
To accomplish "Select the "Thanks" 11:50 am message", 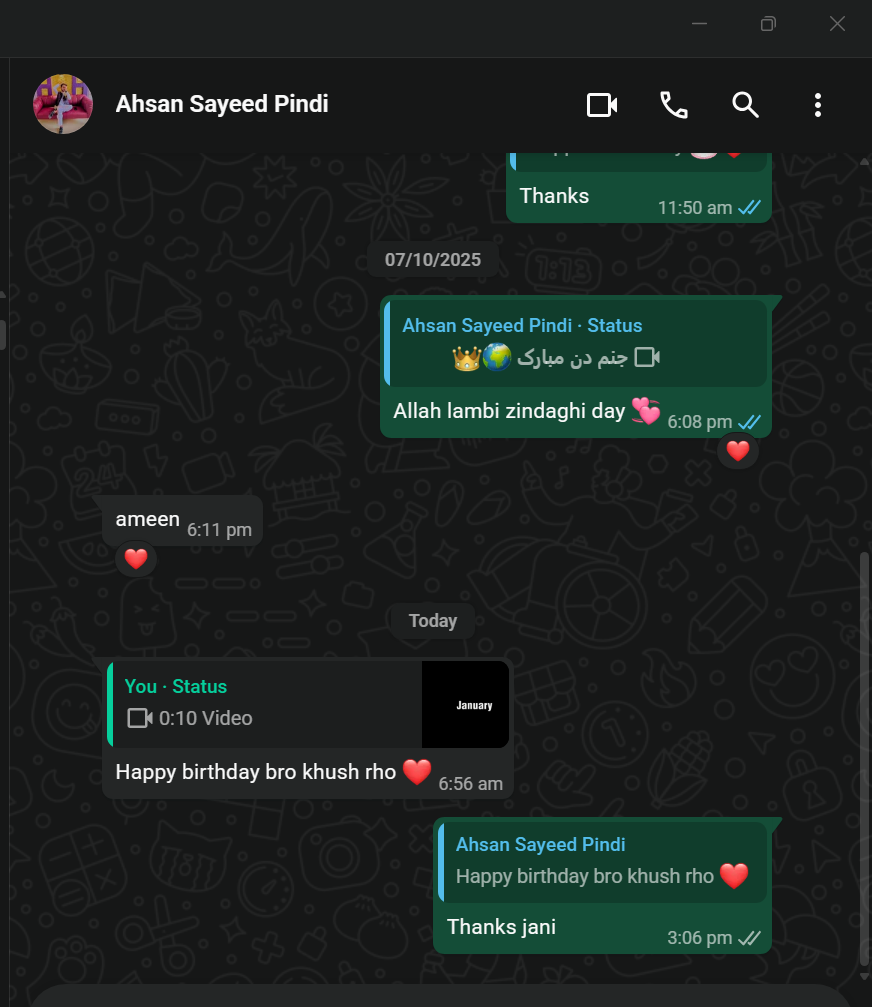I will (639, 199).
